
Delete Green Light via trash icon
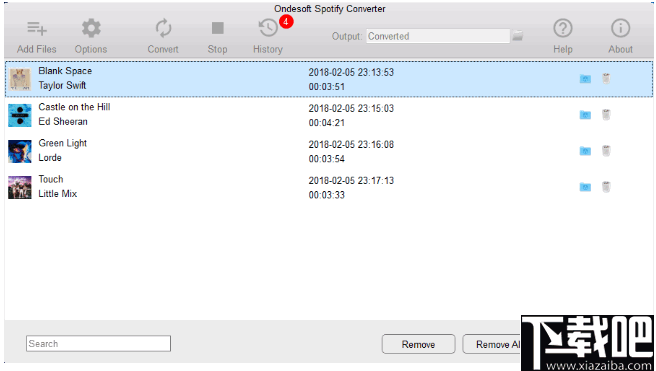(x=606, y=150)
